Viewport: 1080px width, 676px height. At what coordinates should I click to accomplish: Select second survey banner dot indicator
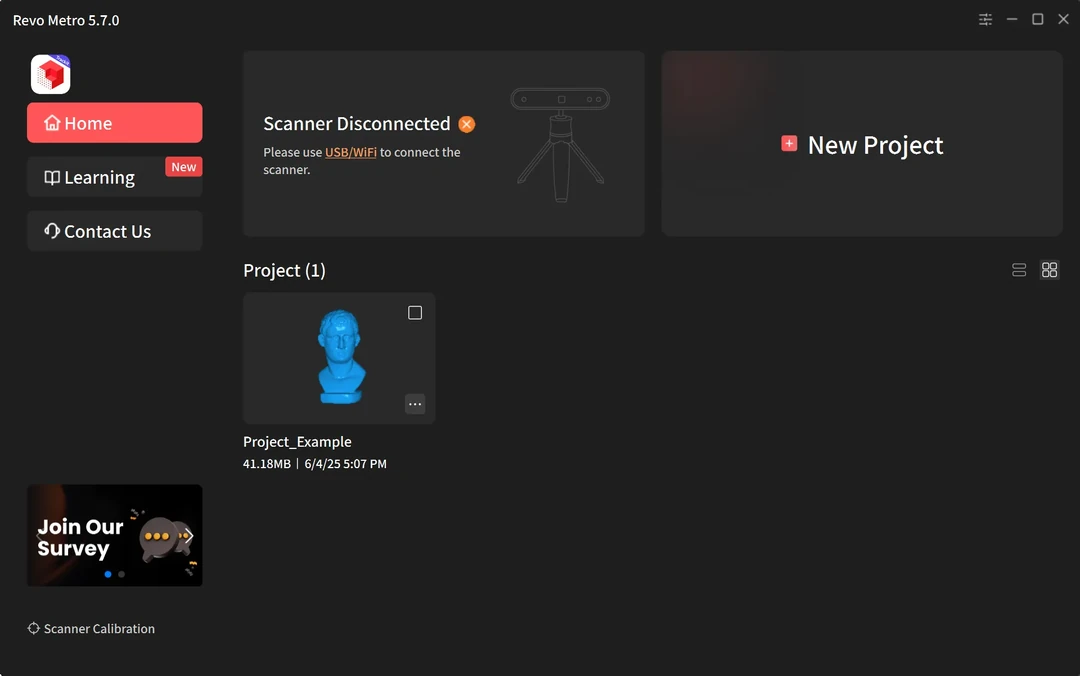tap(121, 574)
